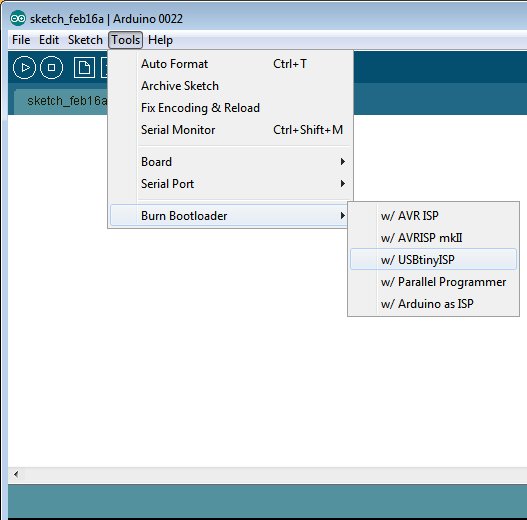Expand the Board submenu arrow
The image size is (527, 520).
[342, 162]
